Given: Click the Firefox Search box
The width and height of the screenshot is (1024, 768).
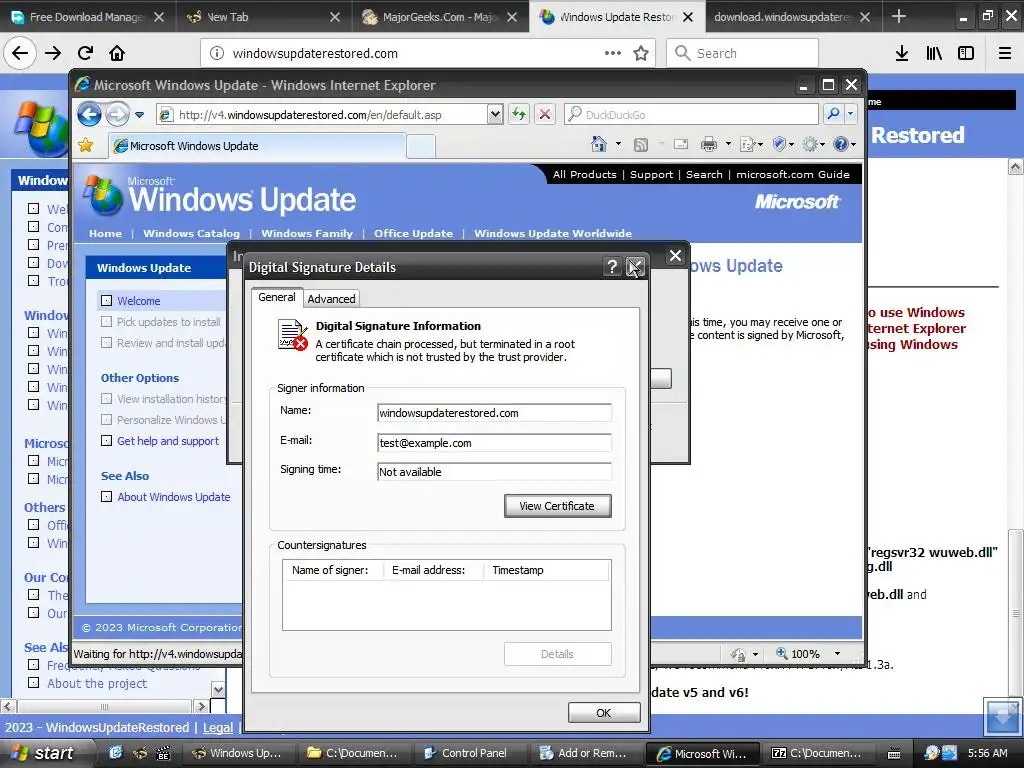Looking at the screenshot, I should (x=743, y=53).
